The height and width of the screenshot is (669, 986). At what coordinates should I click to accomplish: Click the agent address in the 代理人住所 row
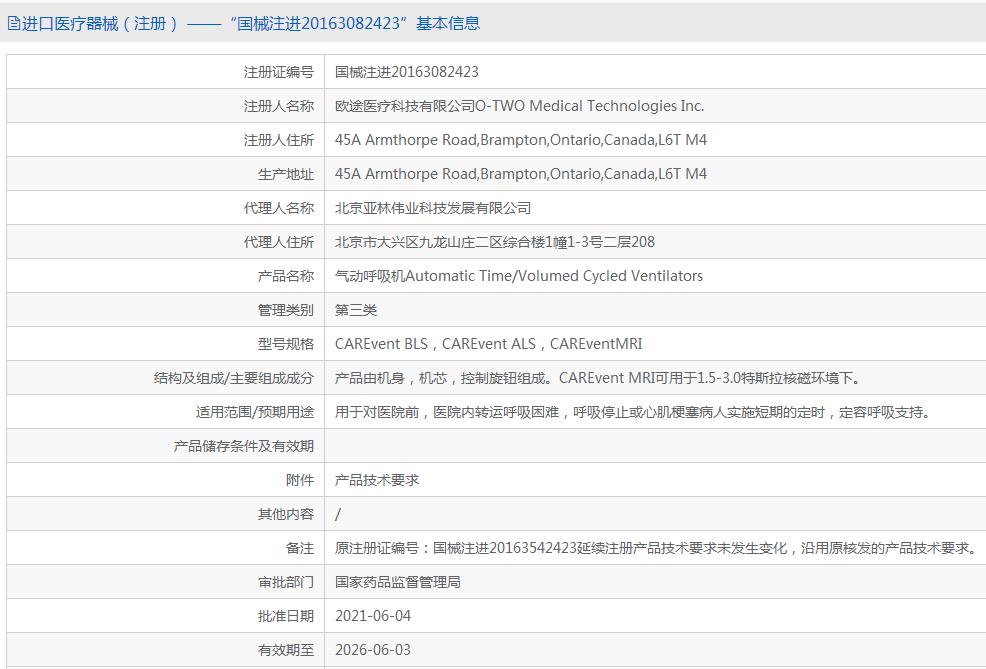[x=494, y=242]
